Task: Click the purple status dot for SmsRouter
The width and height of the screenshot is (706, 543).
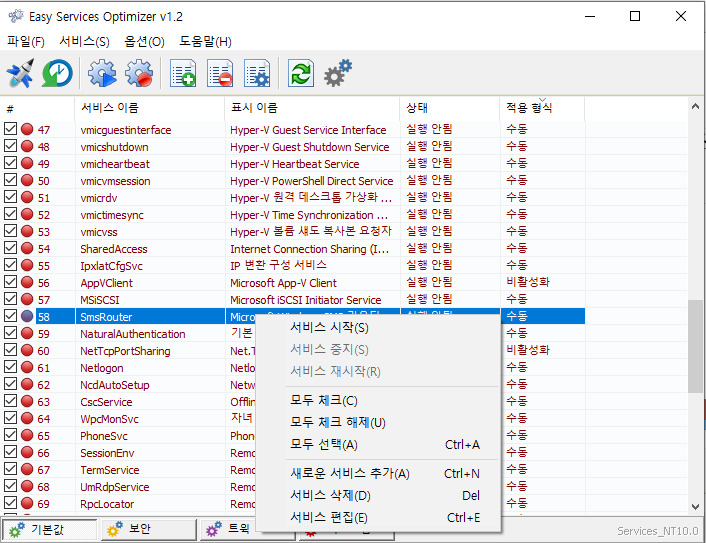Action: 27,316
